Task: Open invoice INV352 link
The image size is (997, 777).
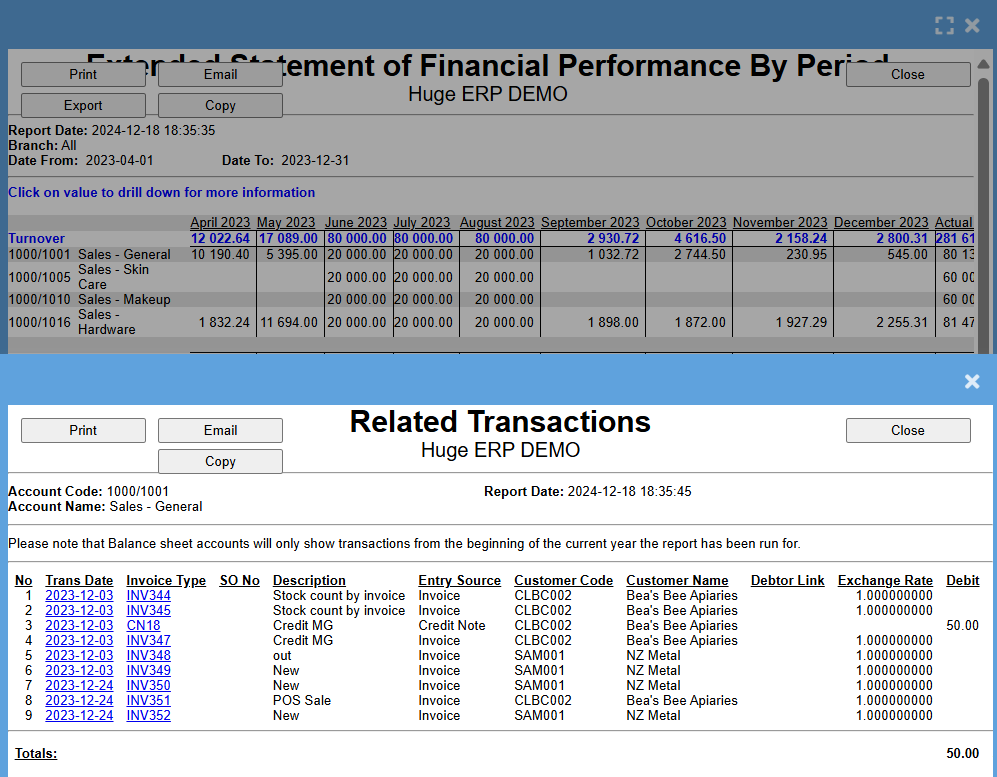Action: (148, 716)
